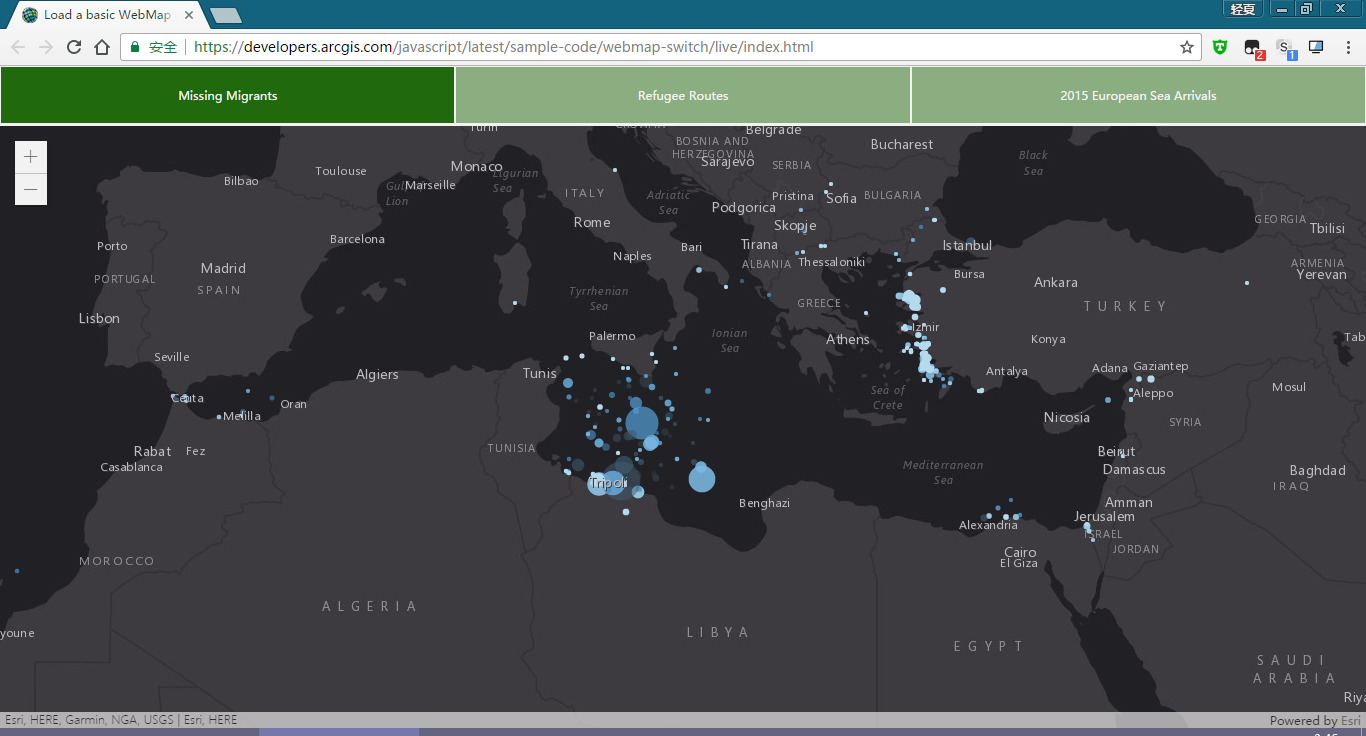Viewport: 1366px width, 736px height.
Task: Click the monitor cast extension icon
Action: [x=1316, y=47]
